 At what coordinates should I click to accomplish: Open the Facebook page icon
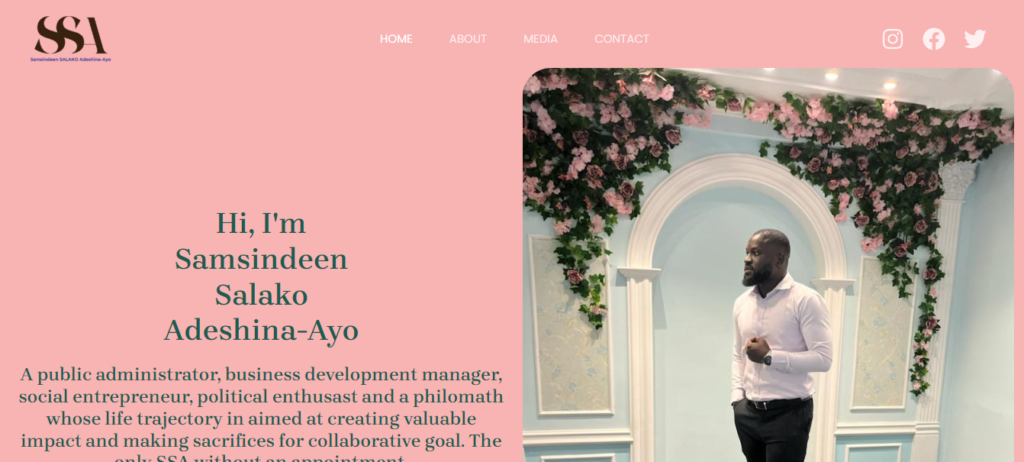pos(933,39)
